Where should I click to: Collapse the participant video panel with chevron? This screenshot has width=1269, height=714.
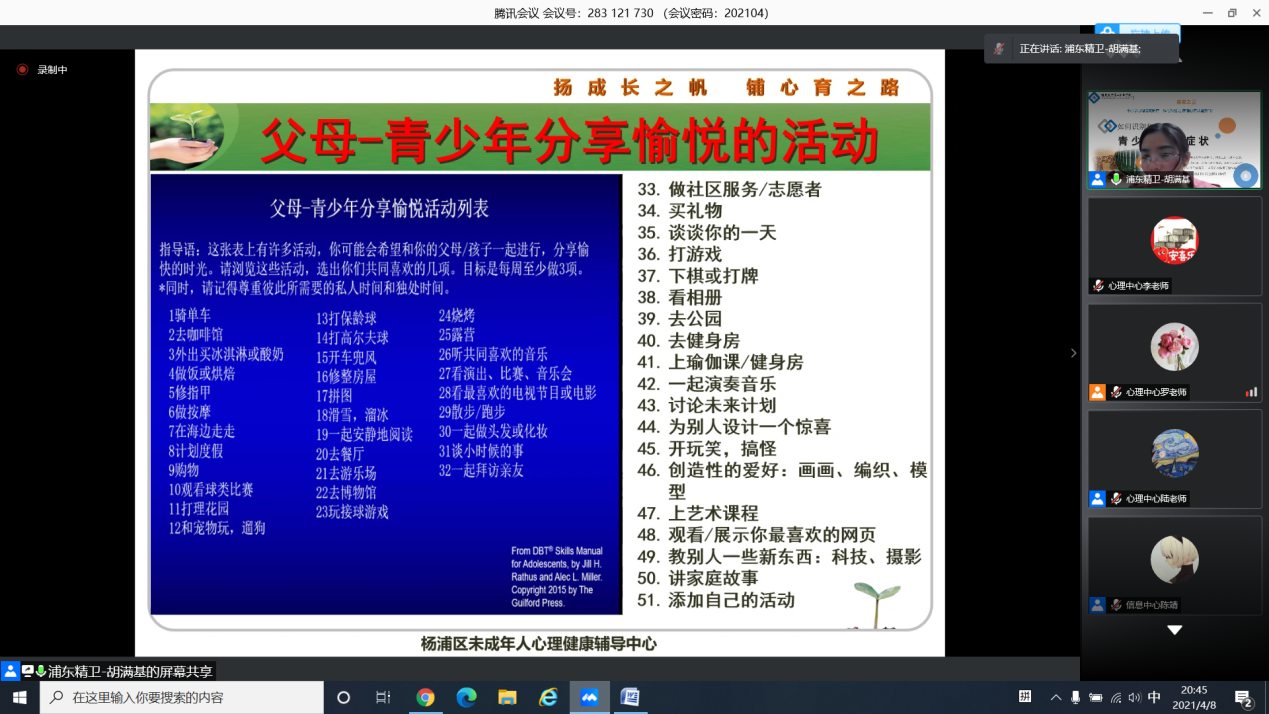pos(1073,353)
